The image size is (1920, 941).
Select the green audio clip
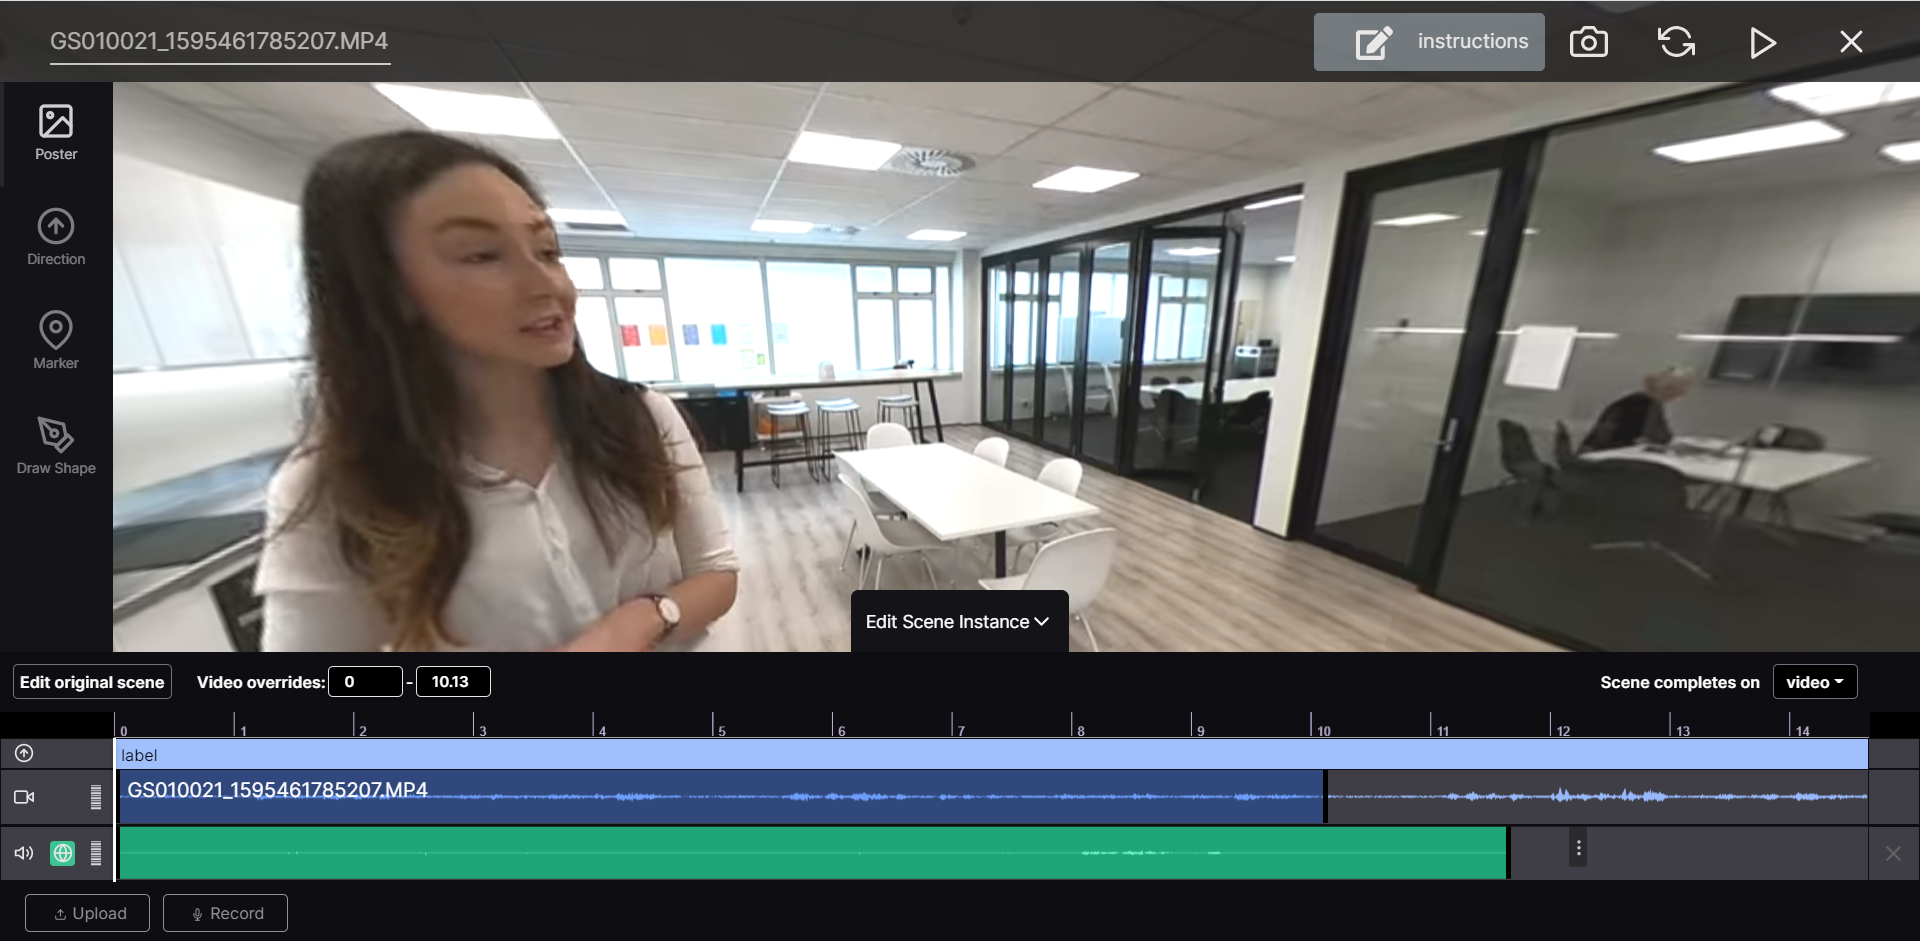point(812,853)
